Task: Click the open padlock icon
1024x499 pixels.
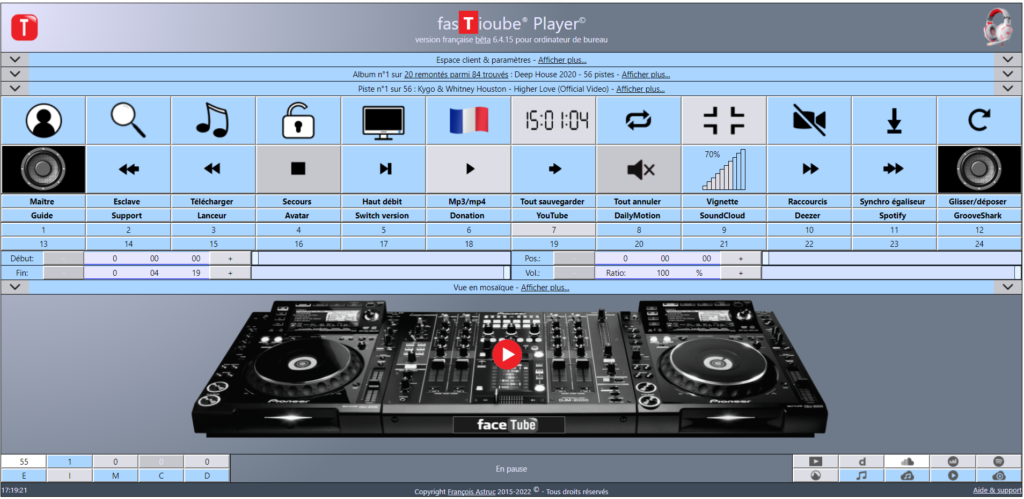Action: pos(298,120)
